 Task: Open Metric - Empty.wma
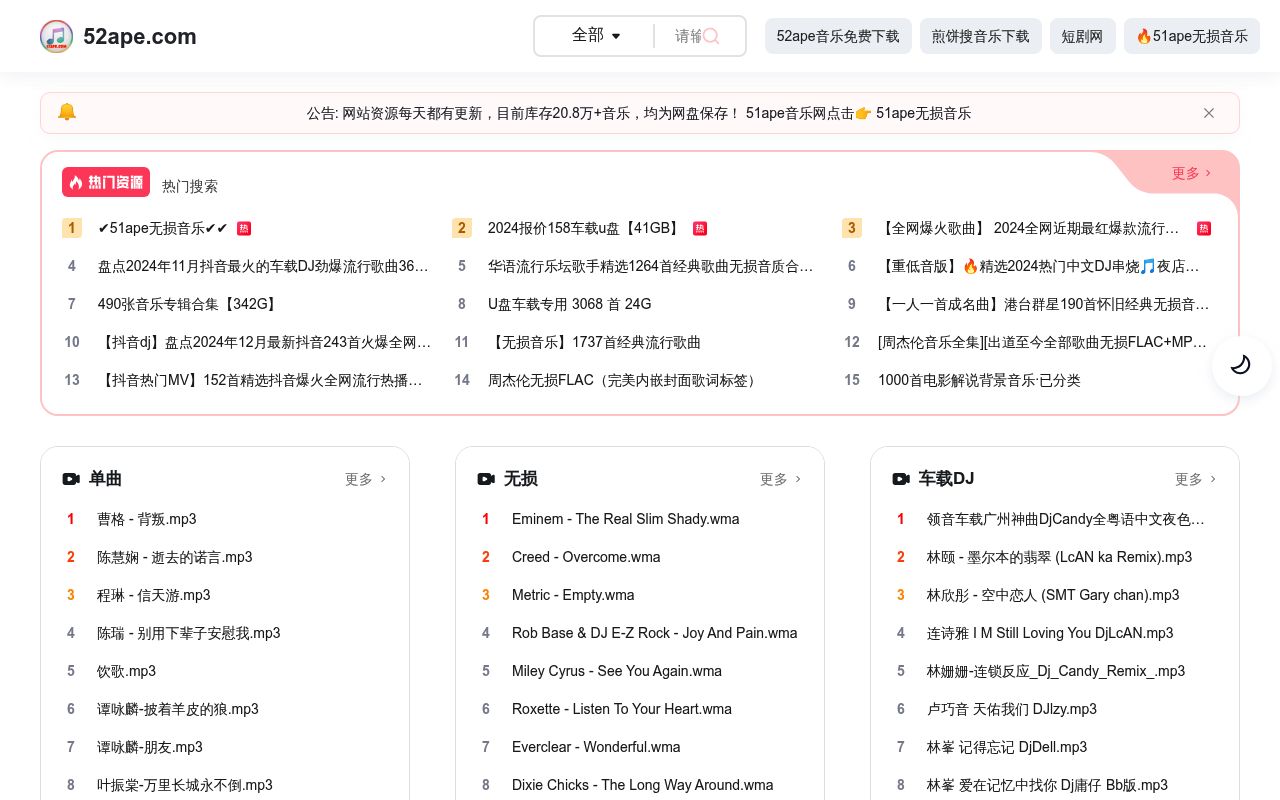point(573,595)
